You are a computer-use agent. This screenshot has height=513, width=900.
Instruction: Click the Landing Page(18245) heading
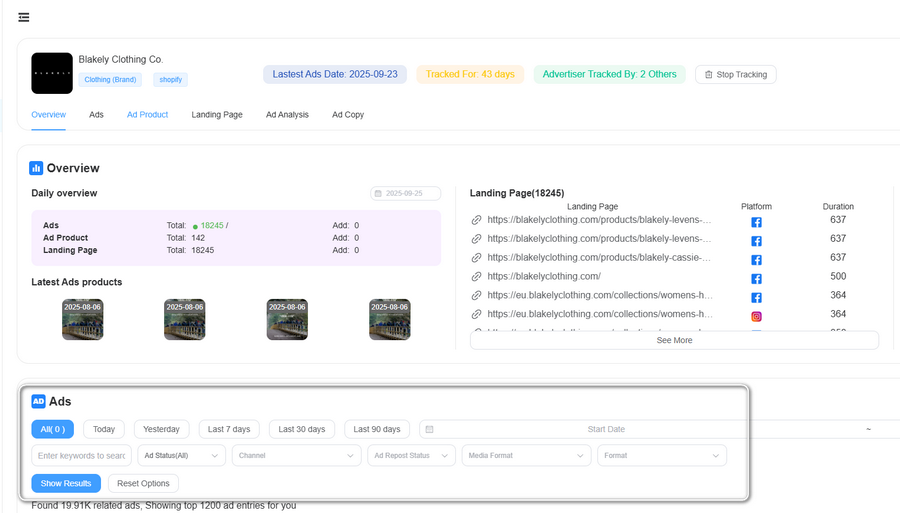click(517, 193)
